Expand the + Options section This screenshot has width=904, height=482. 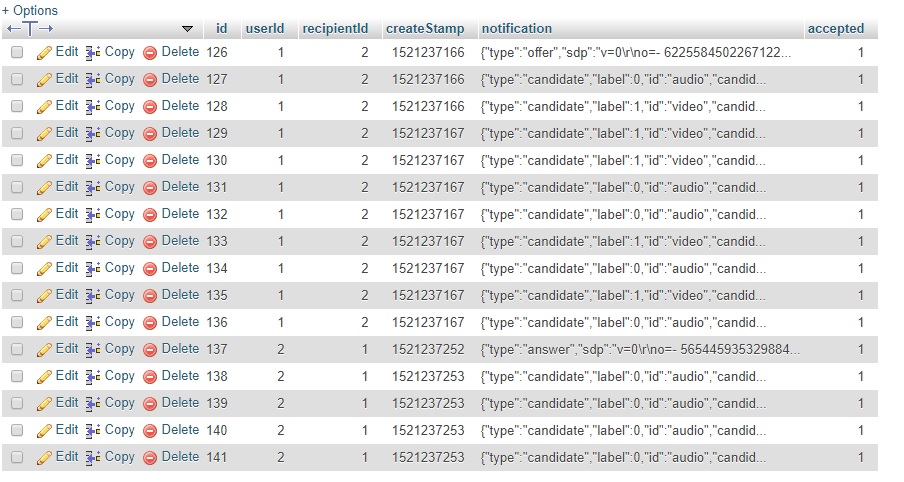[x=29, y=10]
